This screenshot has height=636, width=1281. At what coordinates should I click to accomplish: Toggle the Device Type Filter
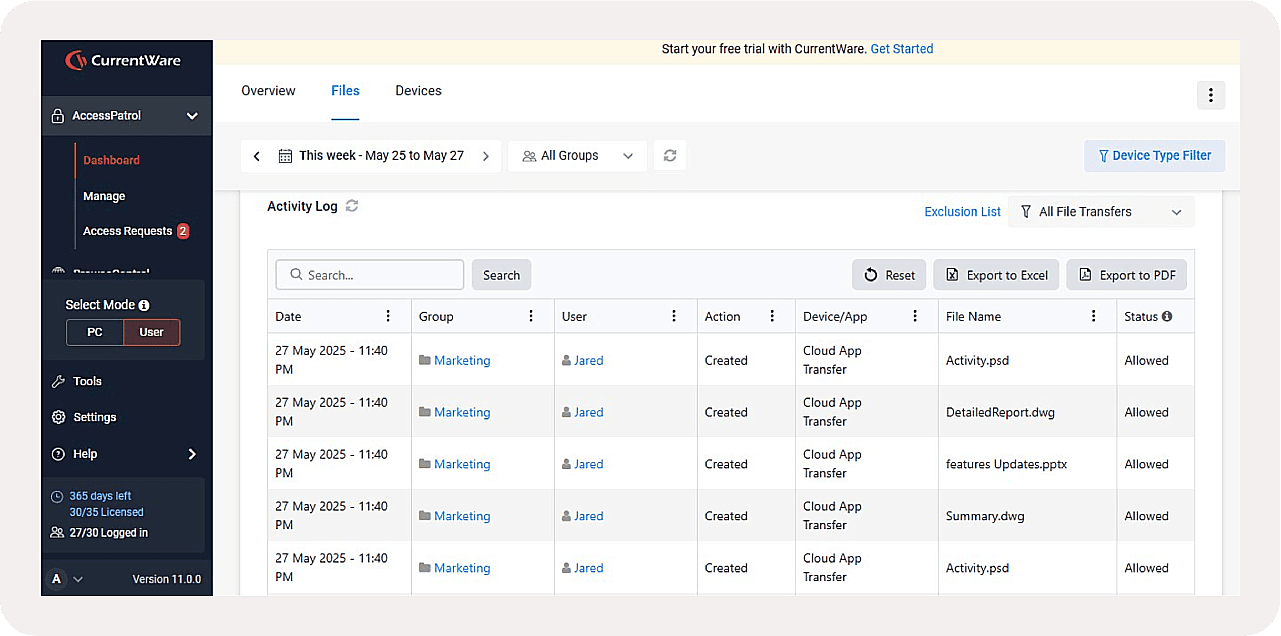[x=1154, y=156]
